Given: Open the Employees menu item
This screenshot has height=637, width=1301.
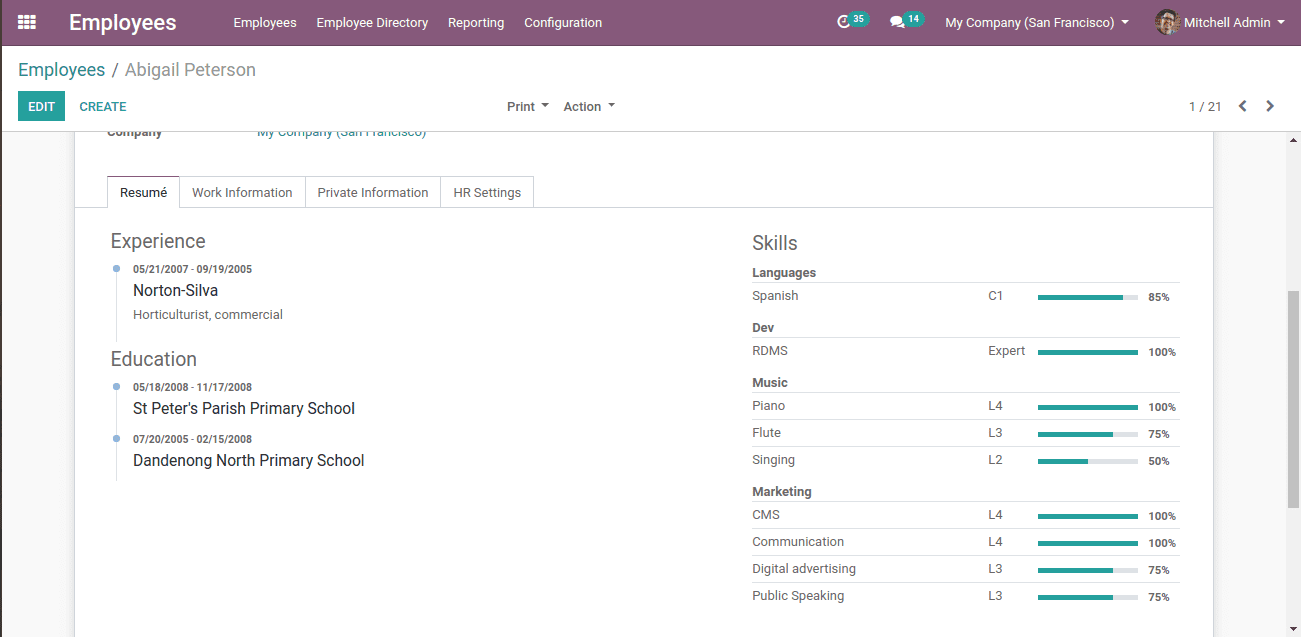Looking at the screenshot, I should tap(265, 22).
